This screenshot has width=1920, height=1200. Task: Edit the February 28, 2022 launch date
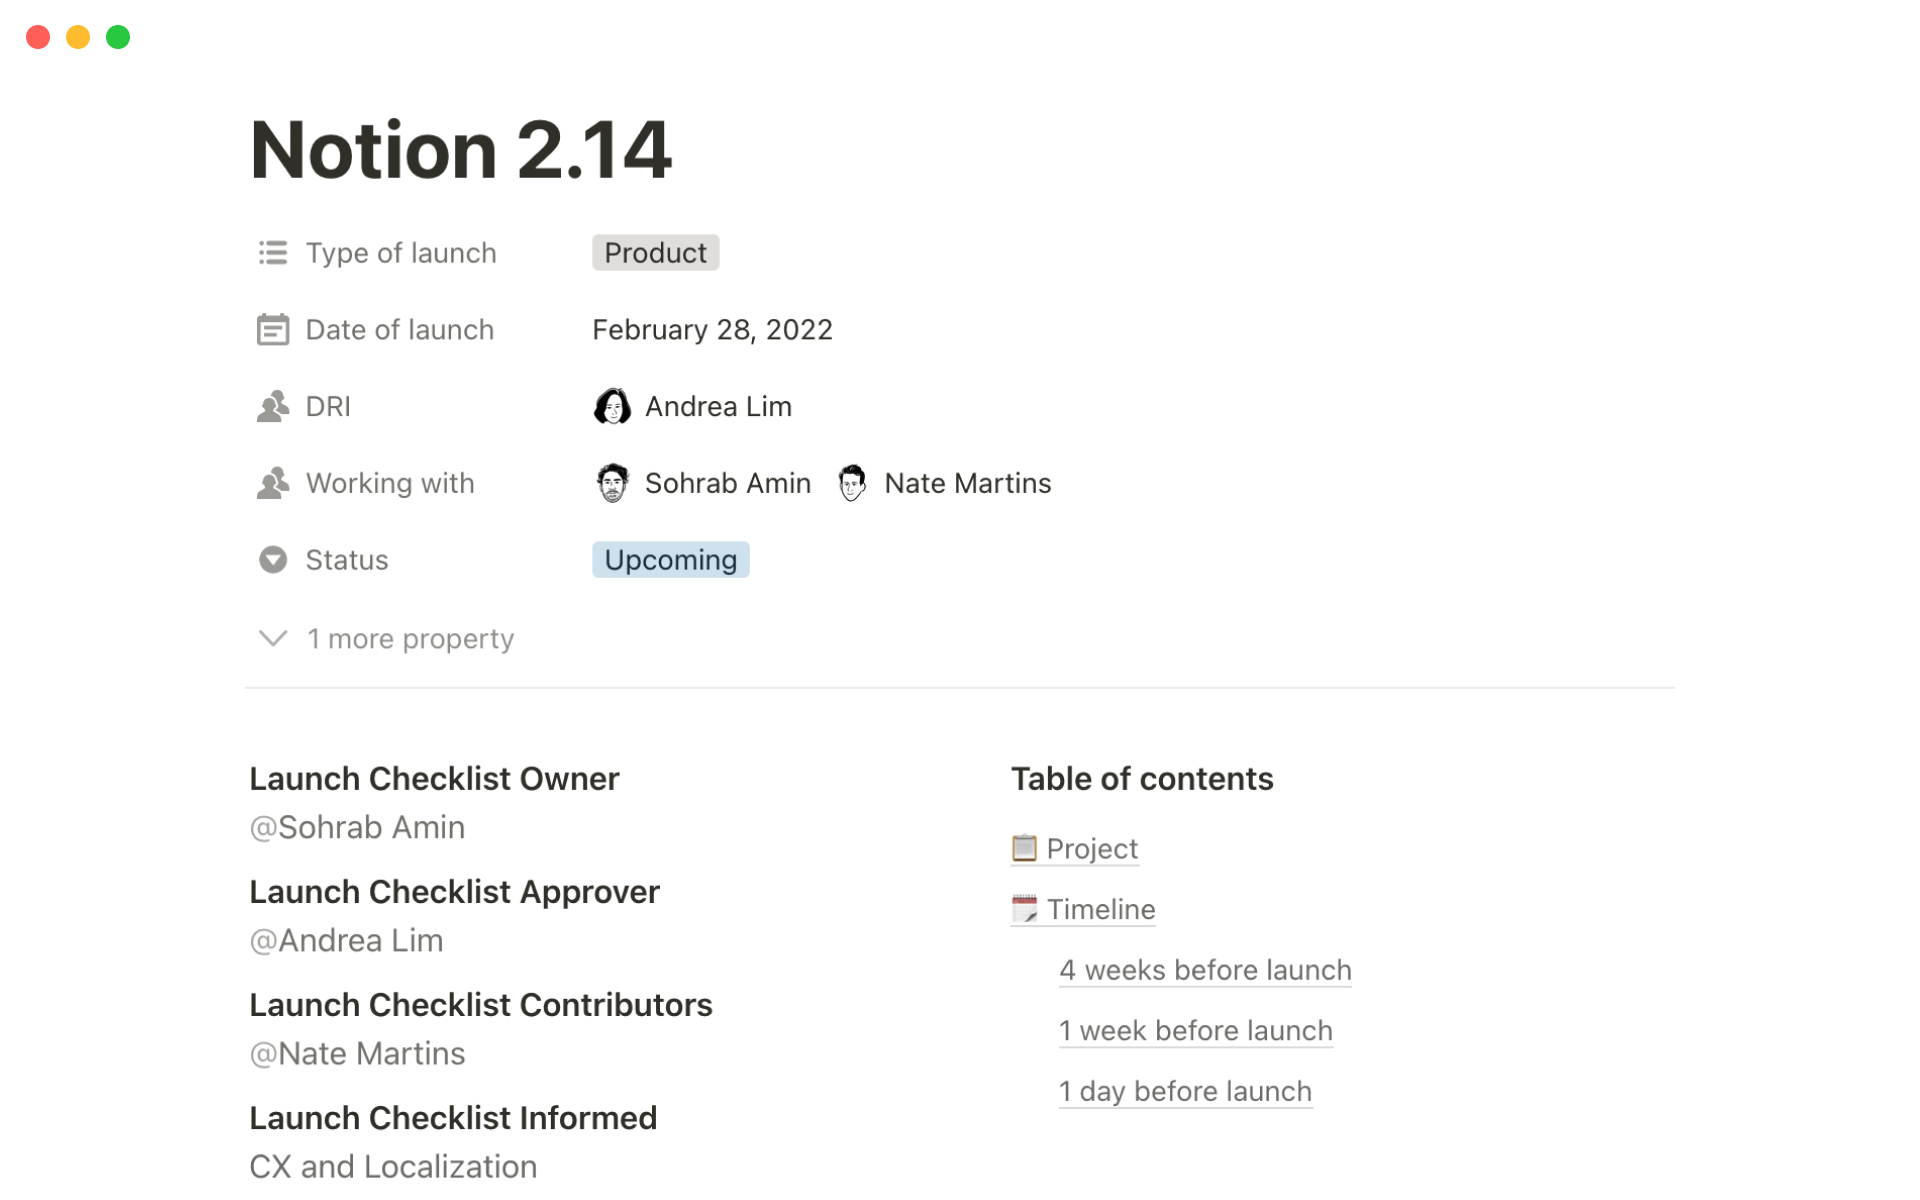712,330
